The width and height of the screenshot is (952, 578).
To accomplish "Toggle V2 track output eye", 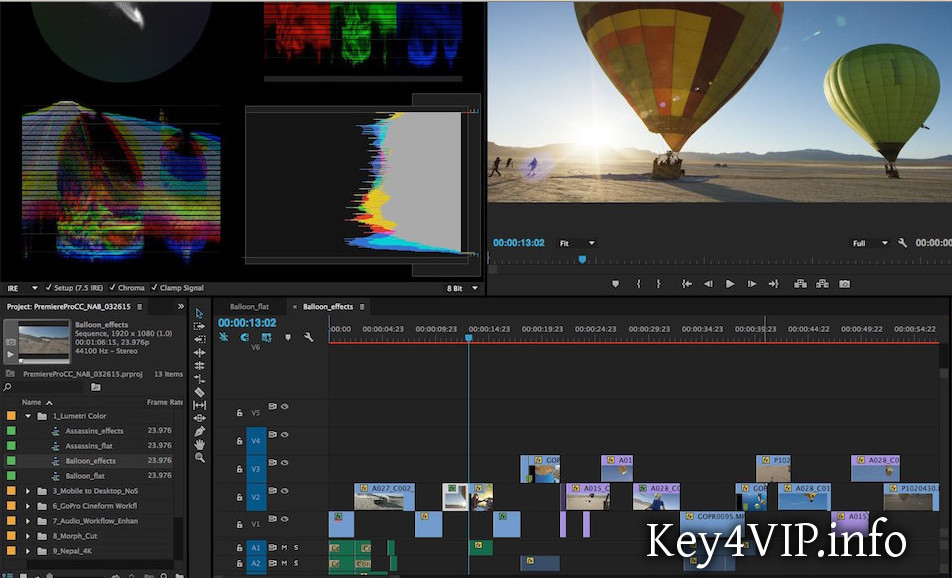I will pos(284,491).
